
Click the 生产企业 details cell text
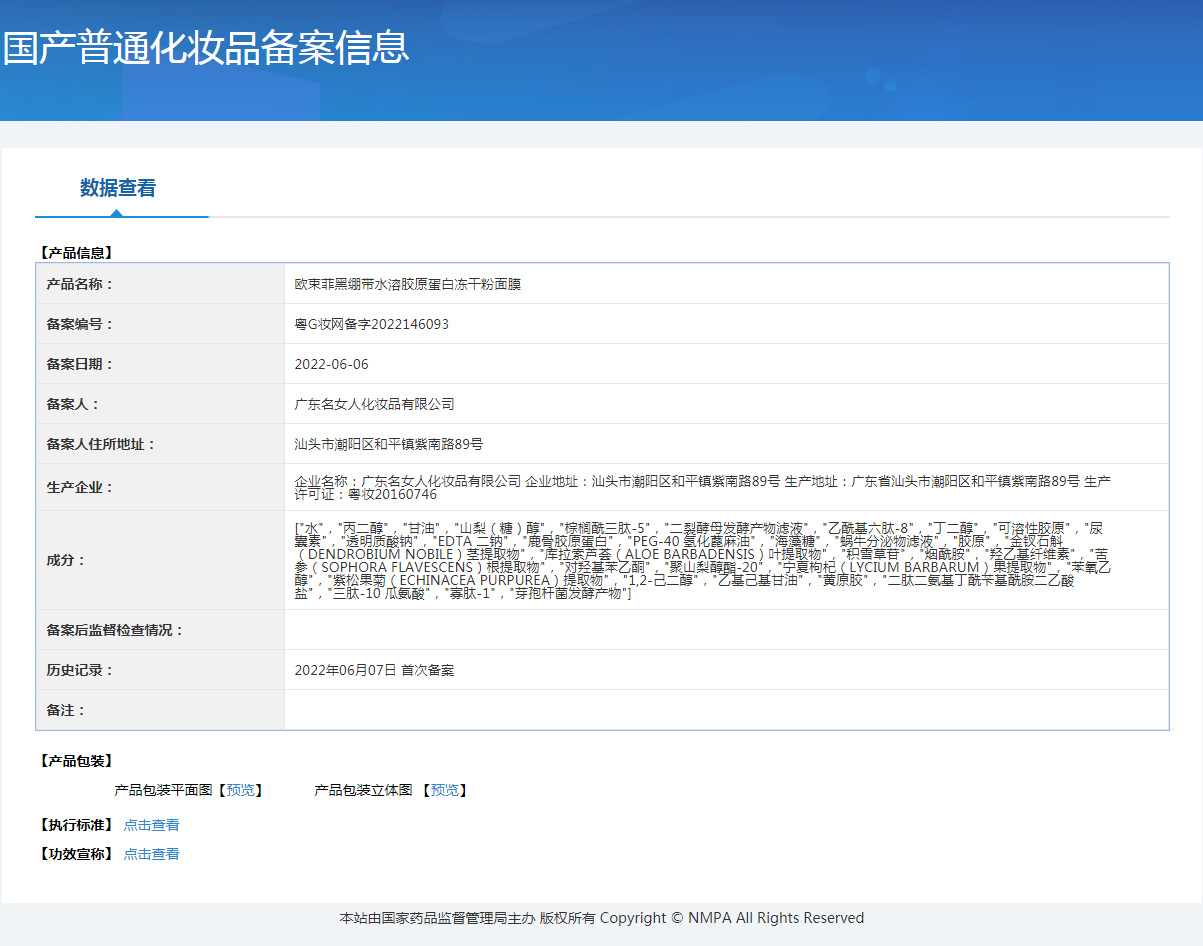700,487
